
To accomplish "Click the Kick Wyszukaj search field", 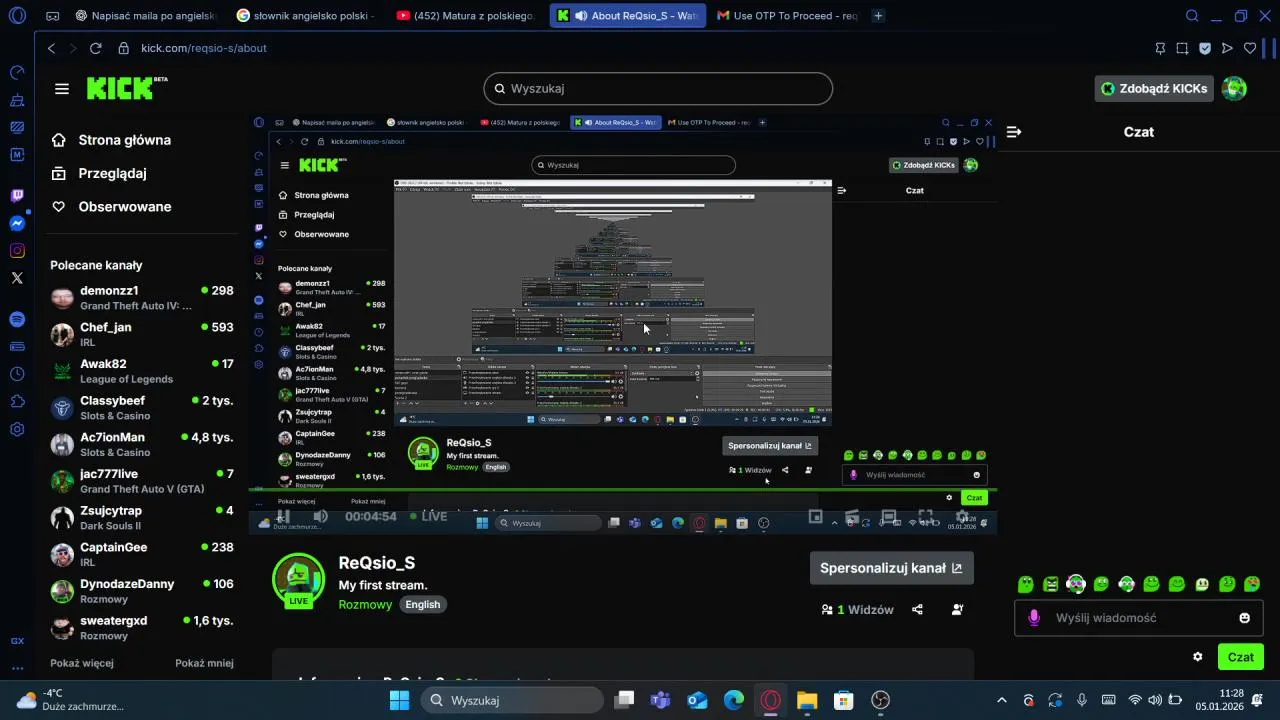I will 658,88.
